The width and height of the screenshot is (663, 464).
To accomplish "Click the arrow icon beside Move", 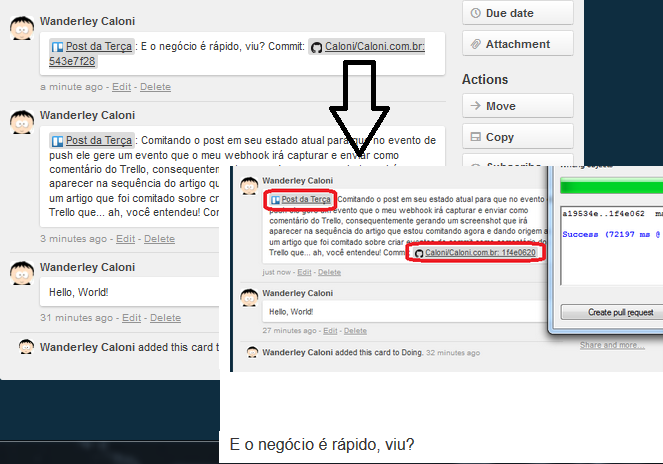I will pos(475,106).
